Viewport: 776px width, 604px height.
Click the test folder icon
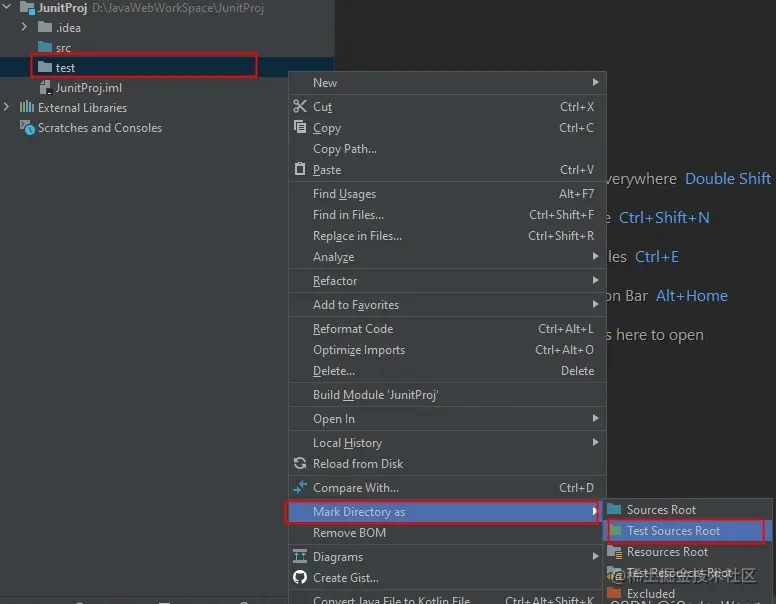click(x=45, y=67)
